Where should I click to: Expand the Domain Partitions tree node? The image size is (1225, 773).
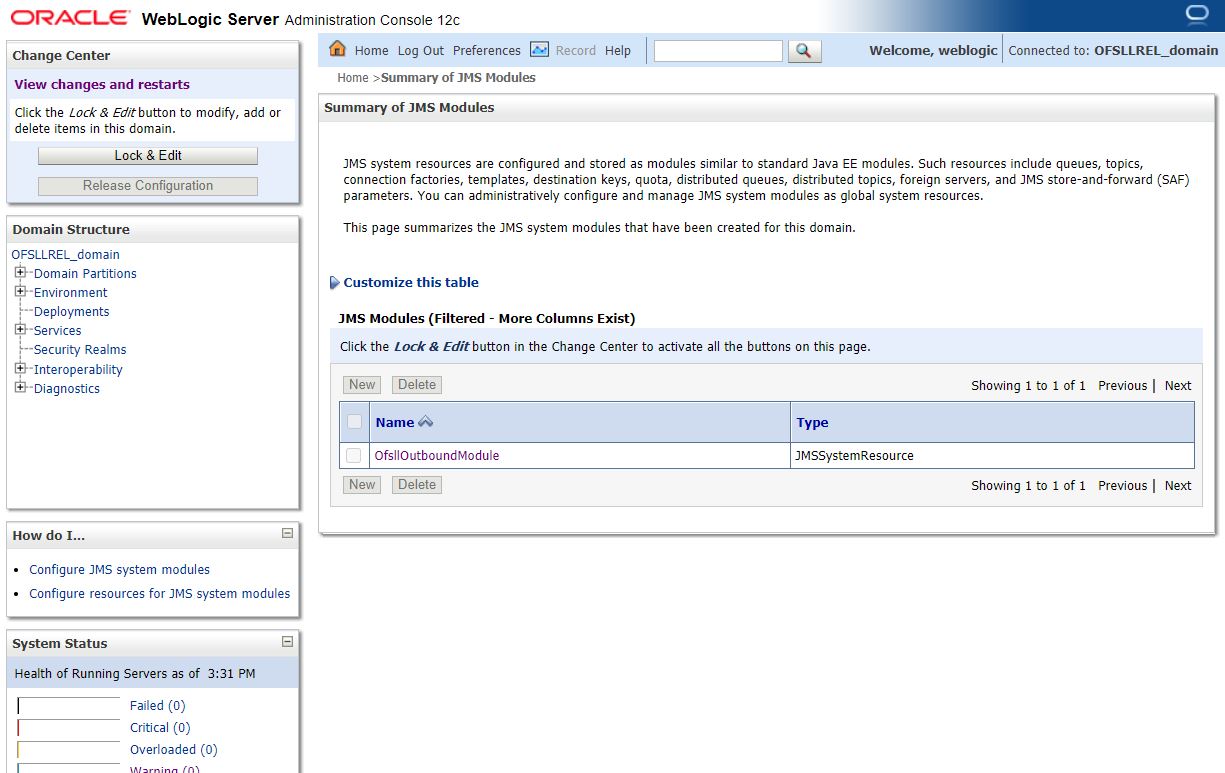point(20,272)
